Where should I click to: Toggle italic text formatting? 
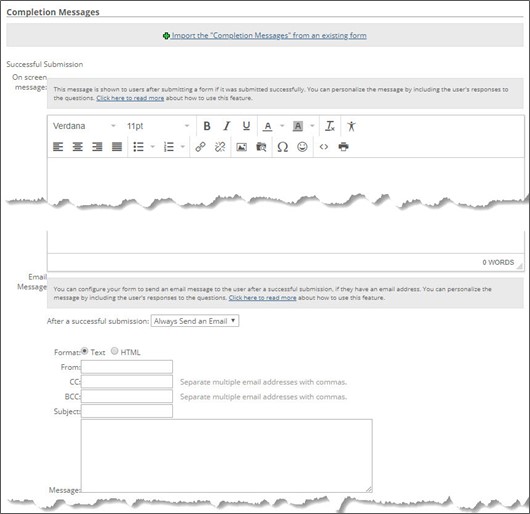tap(226, 126)
